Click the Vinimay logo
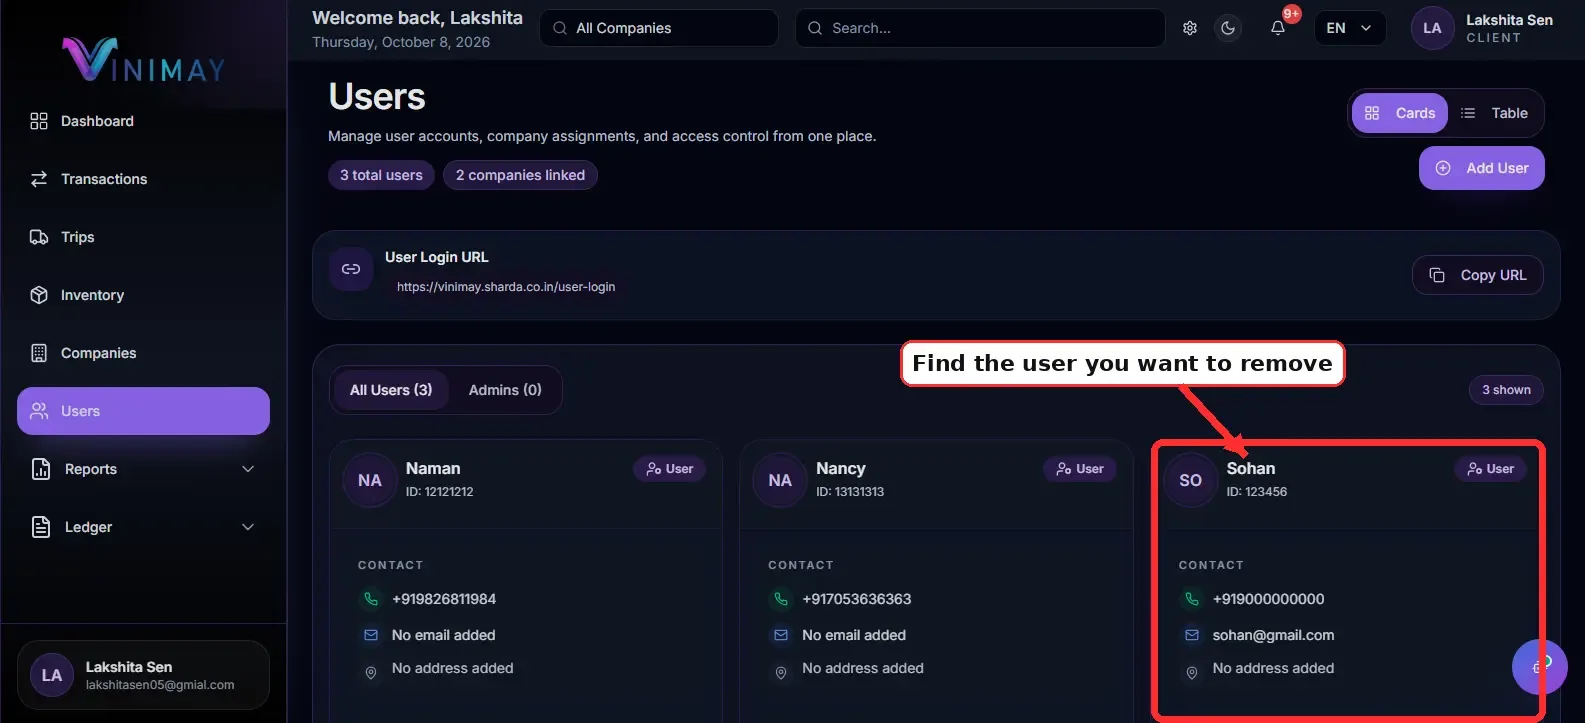1585x723 pixels. [x=143, y=59]
